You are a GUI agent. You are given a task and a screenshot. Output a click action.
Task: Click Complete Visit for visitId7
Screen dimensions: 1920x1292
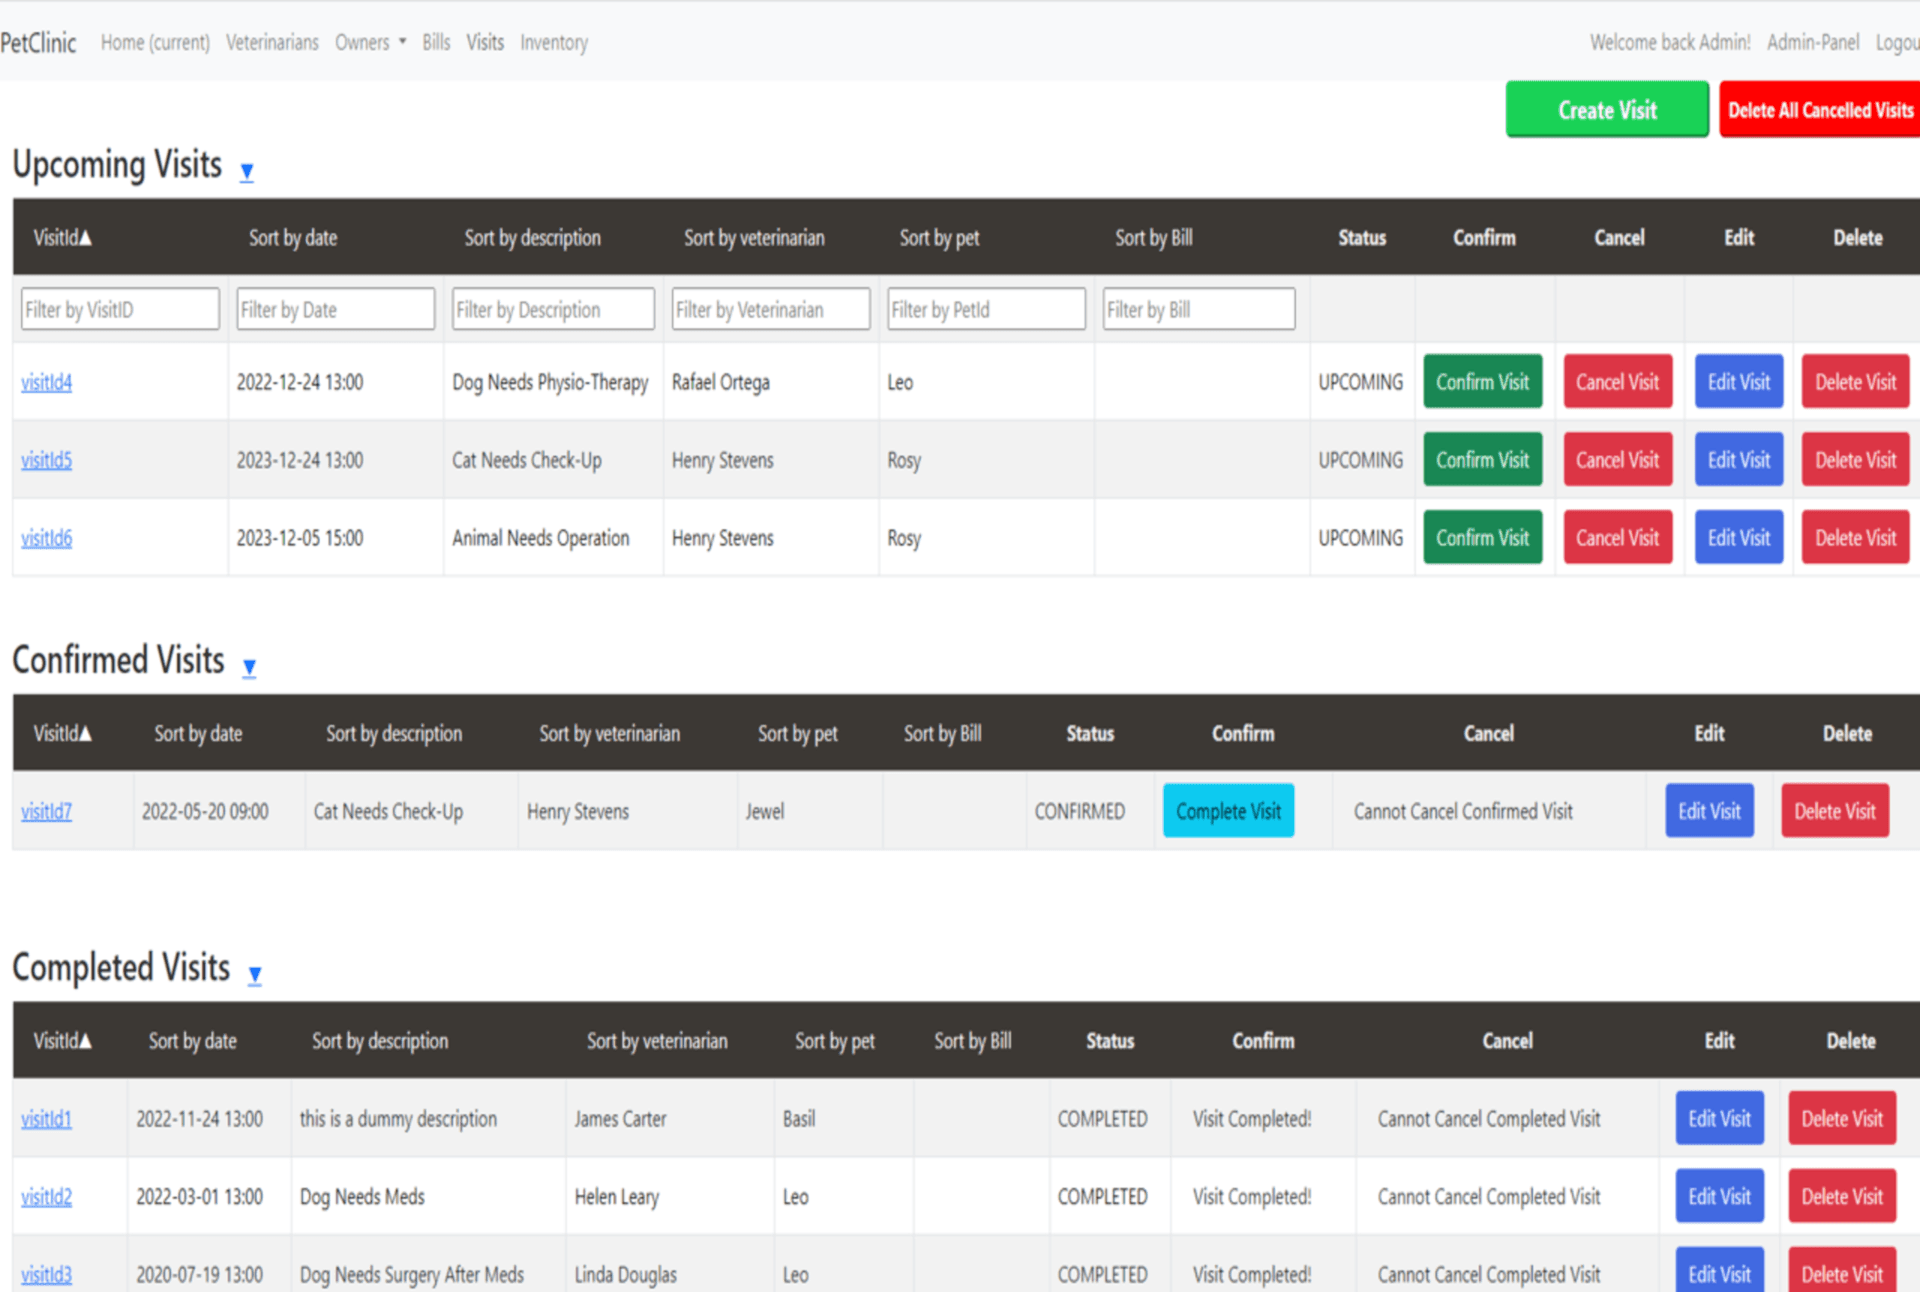pos(1228,811)
